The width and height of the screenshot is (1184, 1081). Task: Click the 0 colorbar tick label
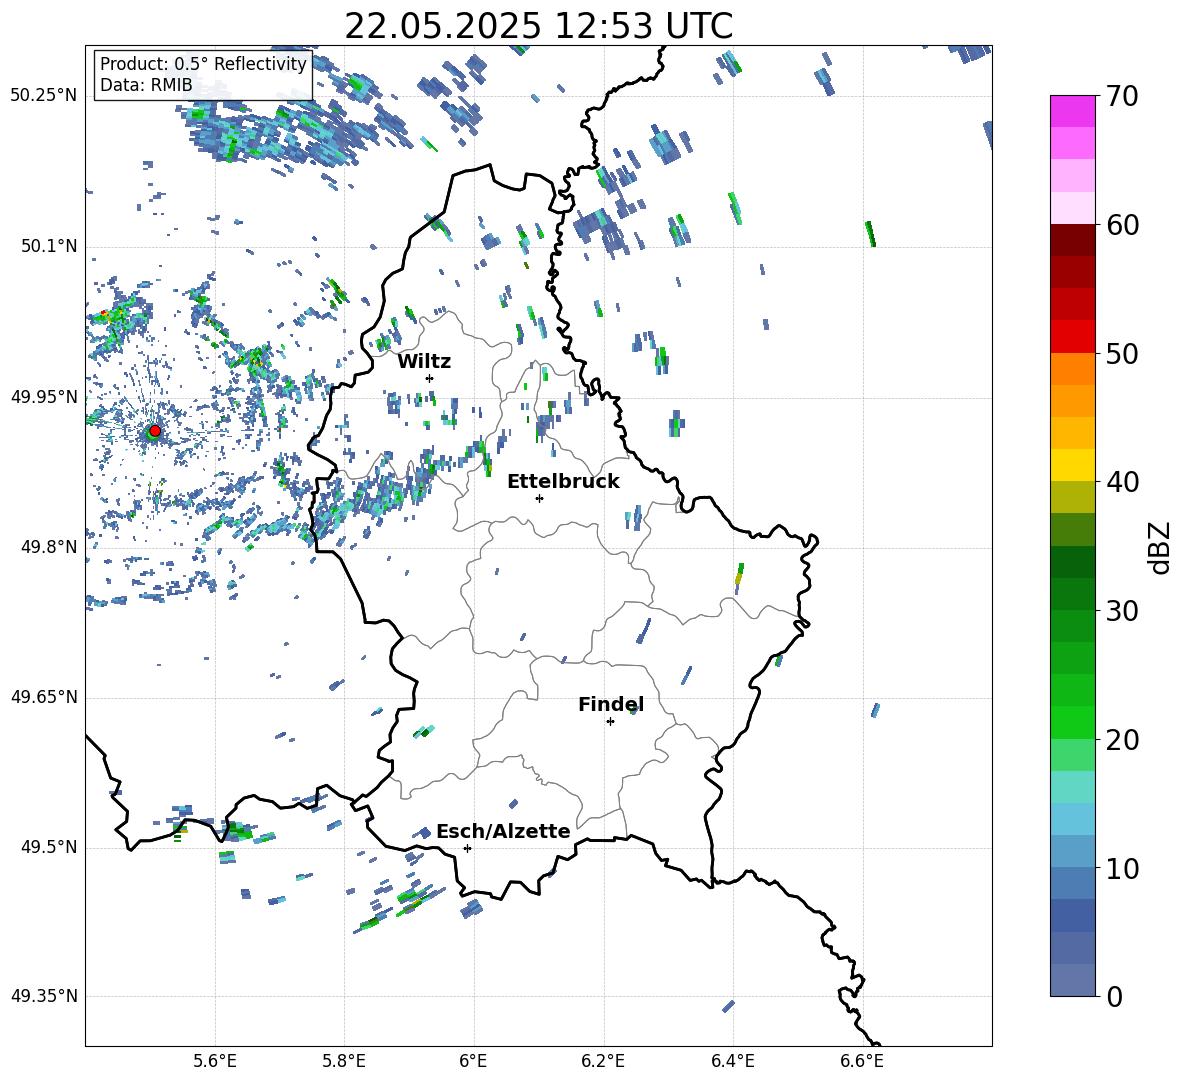(x=1114, y=997)
